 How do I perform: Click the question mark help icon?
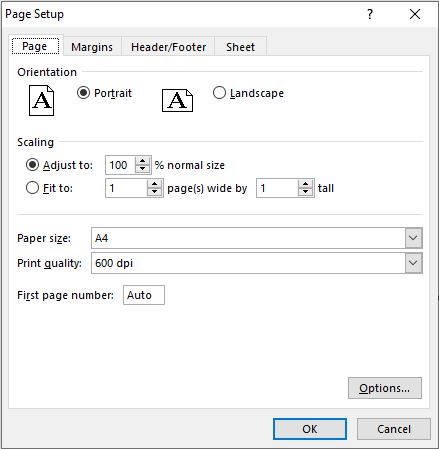point(370,14)
